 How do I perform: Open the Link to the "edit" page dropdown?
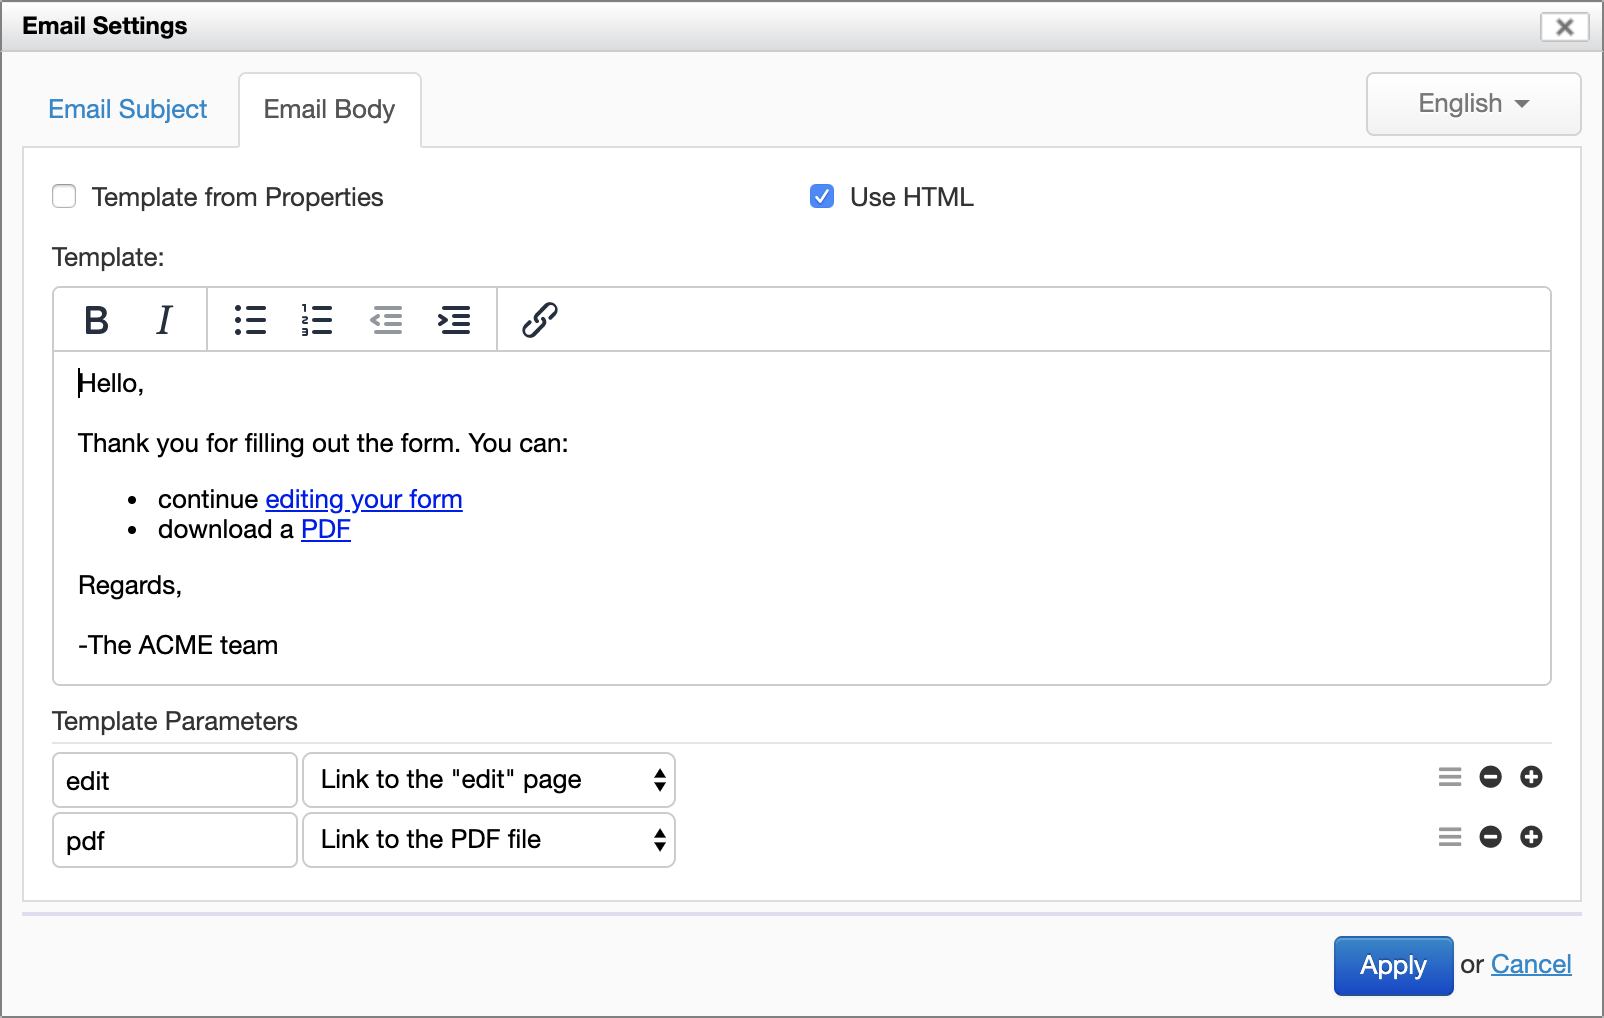[488, 780]
